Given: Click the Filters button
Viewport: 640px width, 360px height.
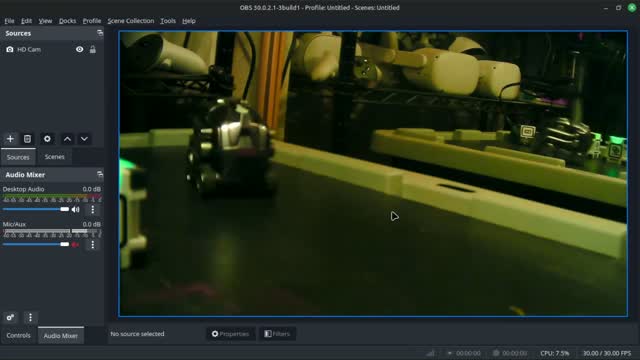Looking at the screenshot, I should [277, 333].
